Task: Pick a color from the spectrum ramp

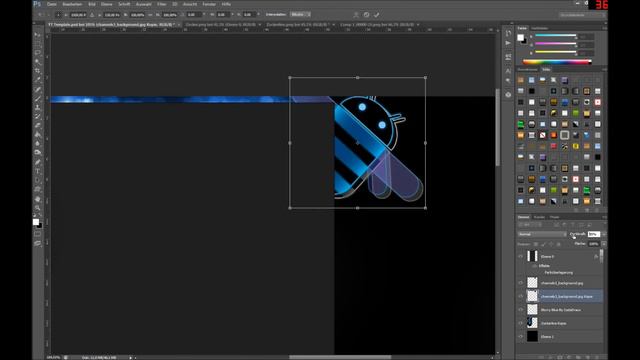Action: [x=557, y=62]
